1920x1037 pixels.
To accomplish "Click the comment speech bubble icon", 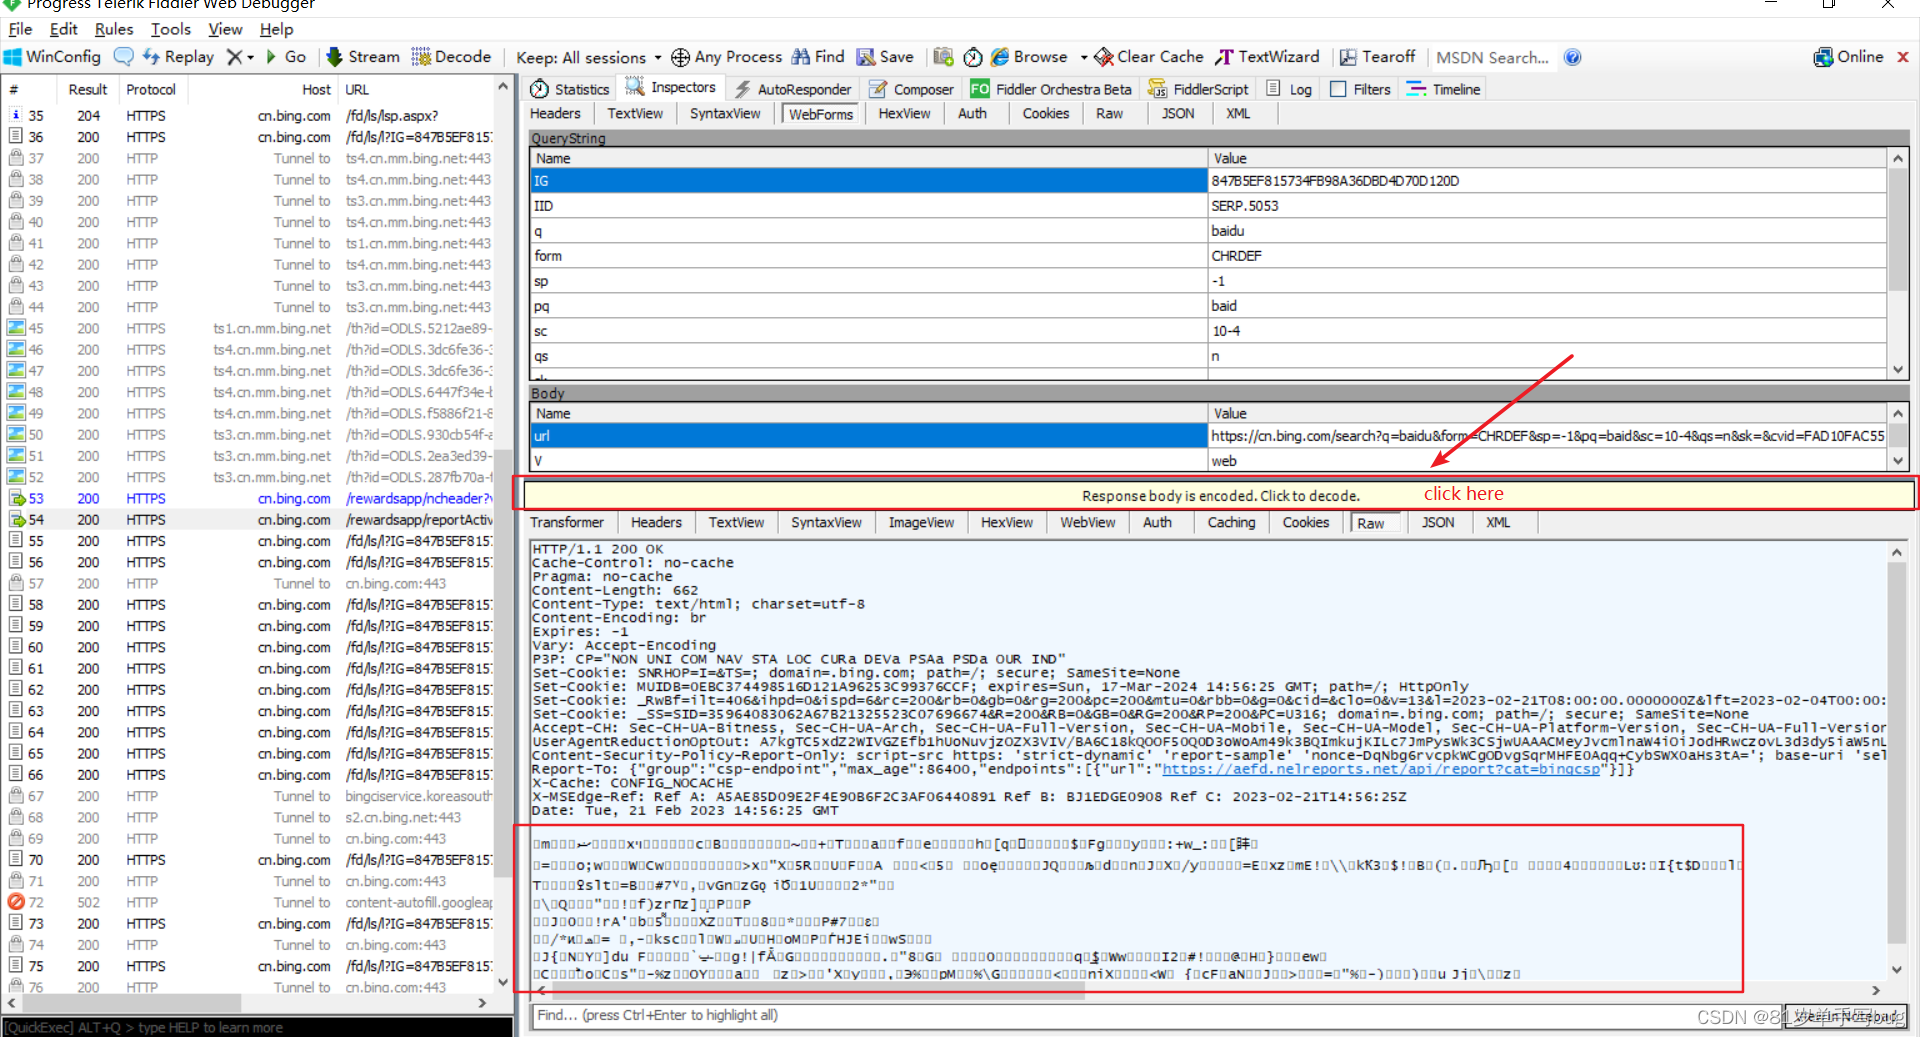I will tap(124, 57).
